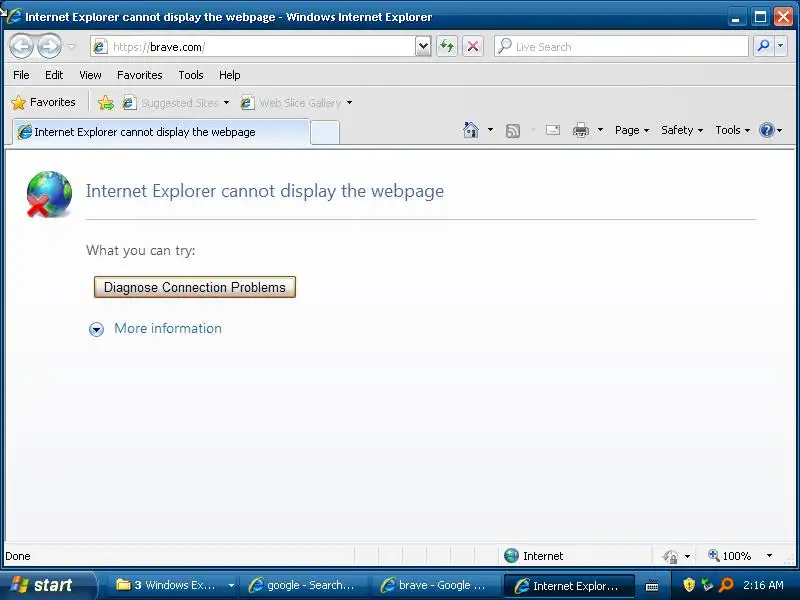Open the Tools command bar menu
Viewport: 800px width, 600px height.
[732, 130]
